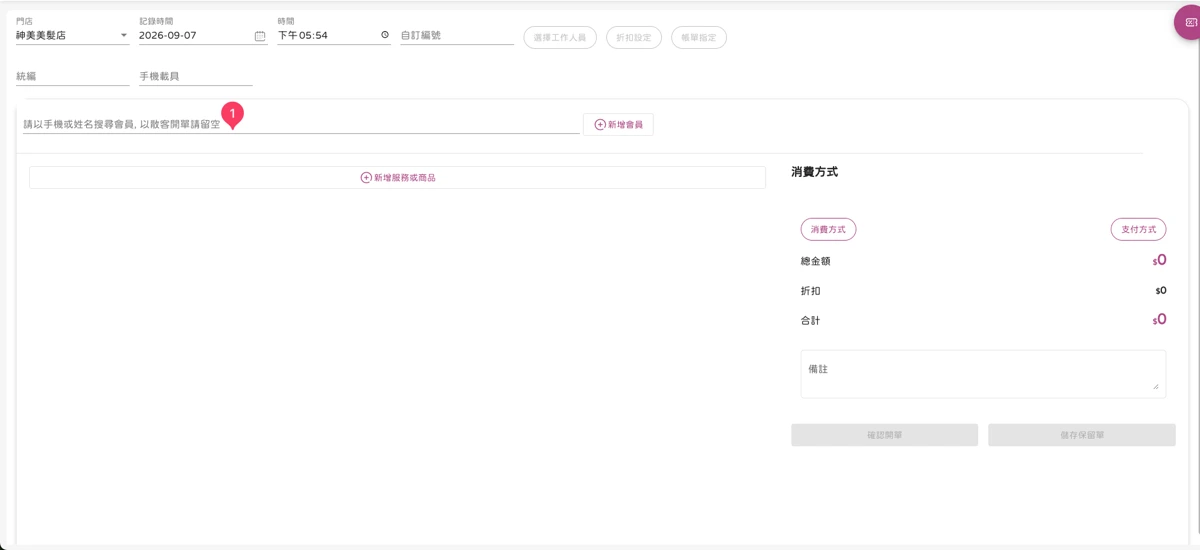
Task: Click the purple circular icon at top right
Action: pos(1188,22)
